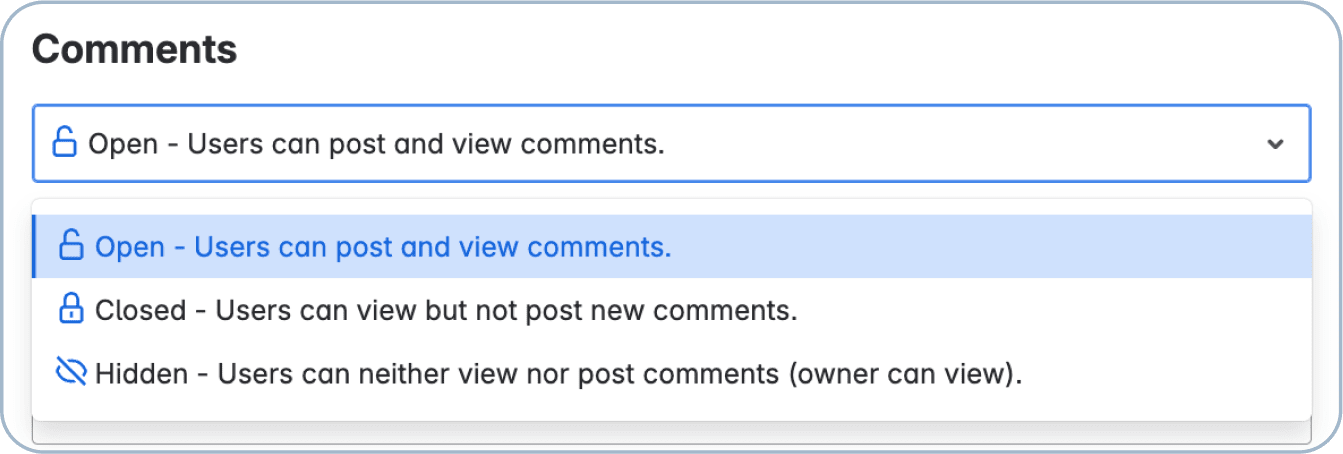This screenshot has width=1343, height=454.
Task: Click the Comments select box field
Action: (670, 144)
